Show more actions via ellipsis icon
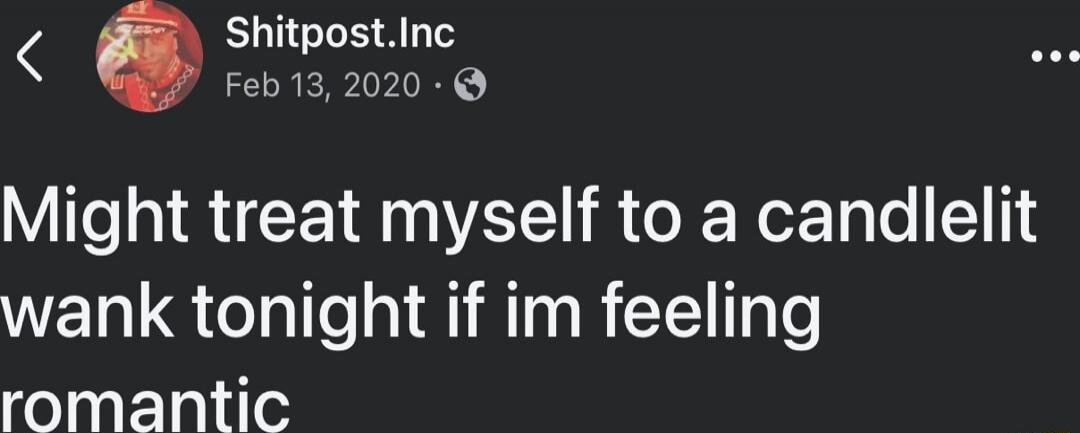This screenshot has width=1080, height=433. (x=1052, y=58)
